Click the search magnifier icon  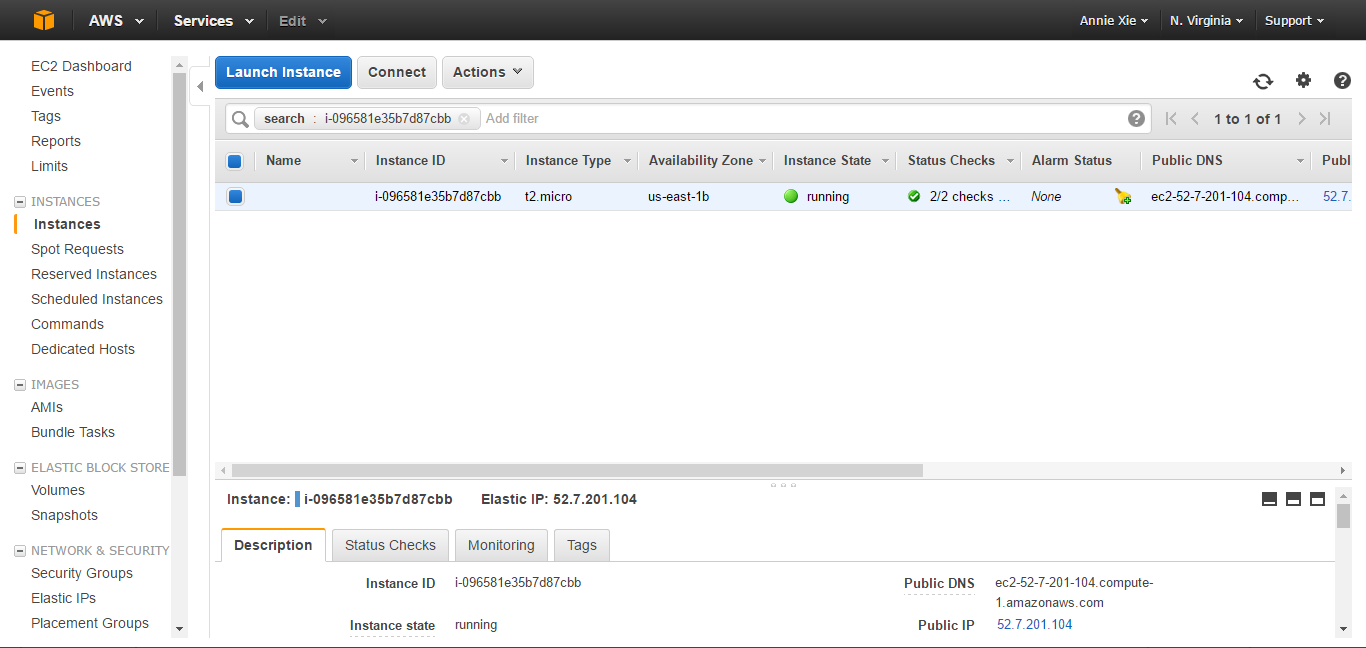(240, 119)
